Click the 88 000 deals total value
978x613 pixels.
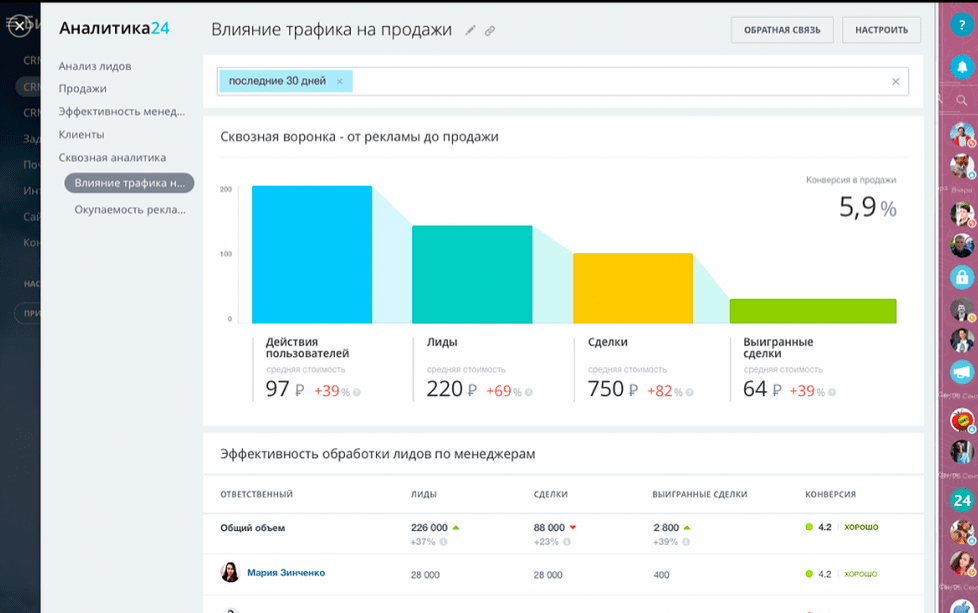point(549,528)
